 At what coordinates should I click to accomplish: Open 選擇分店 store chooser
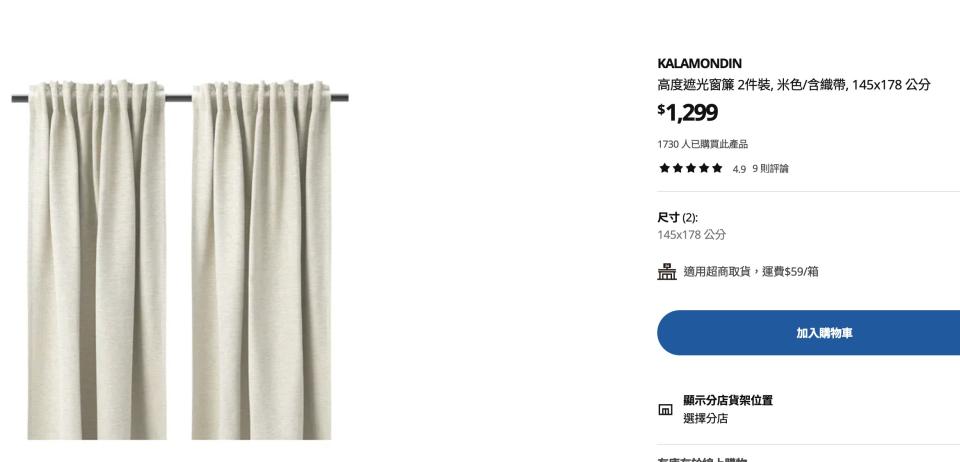coord(705,419)
